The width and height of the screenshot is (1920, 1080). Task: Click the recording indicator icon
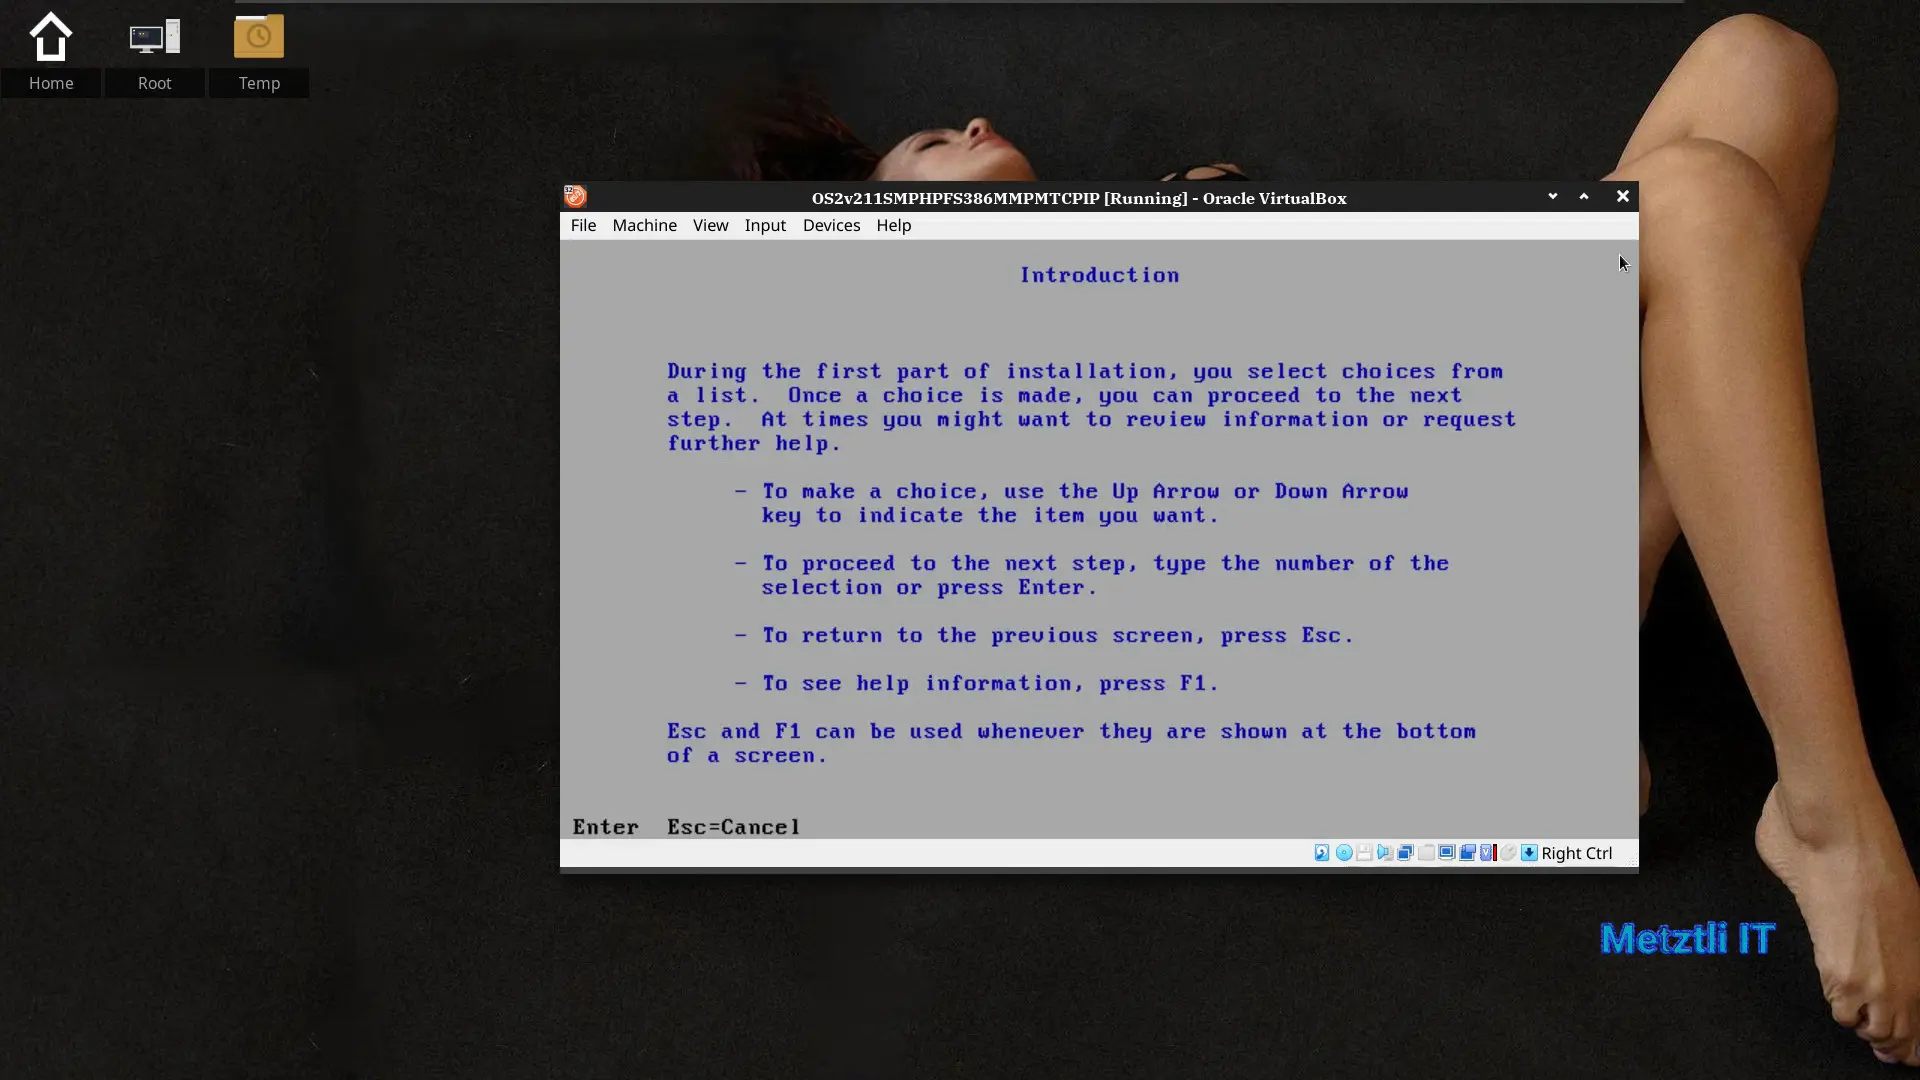[1467, 853]
